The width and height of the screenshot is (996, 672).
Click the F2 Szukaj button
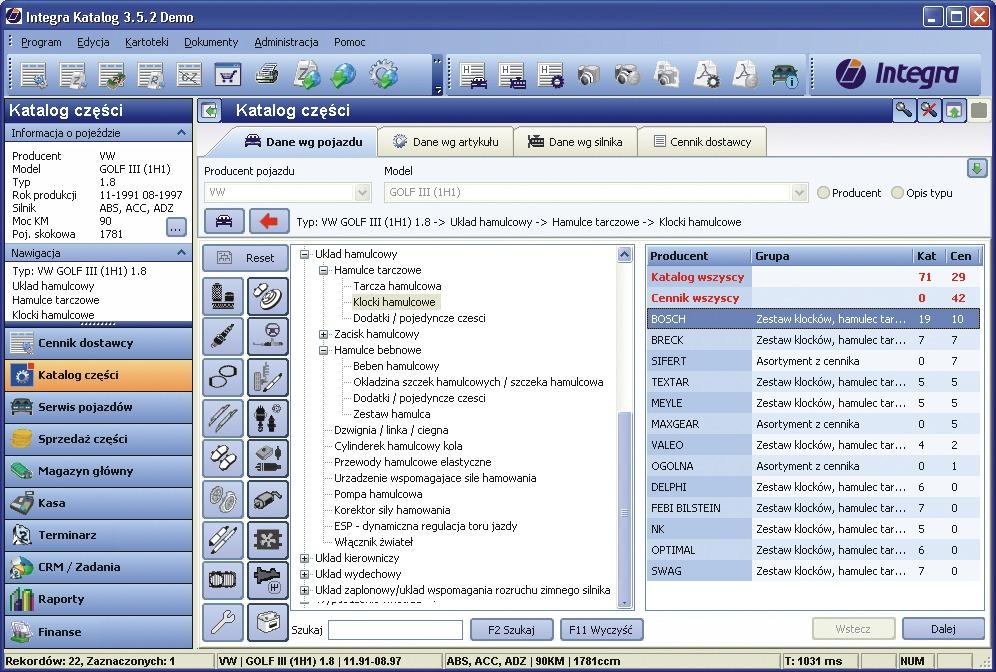pos(511,629)
